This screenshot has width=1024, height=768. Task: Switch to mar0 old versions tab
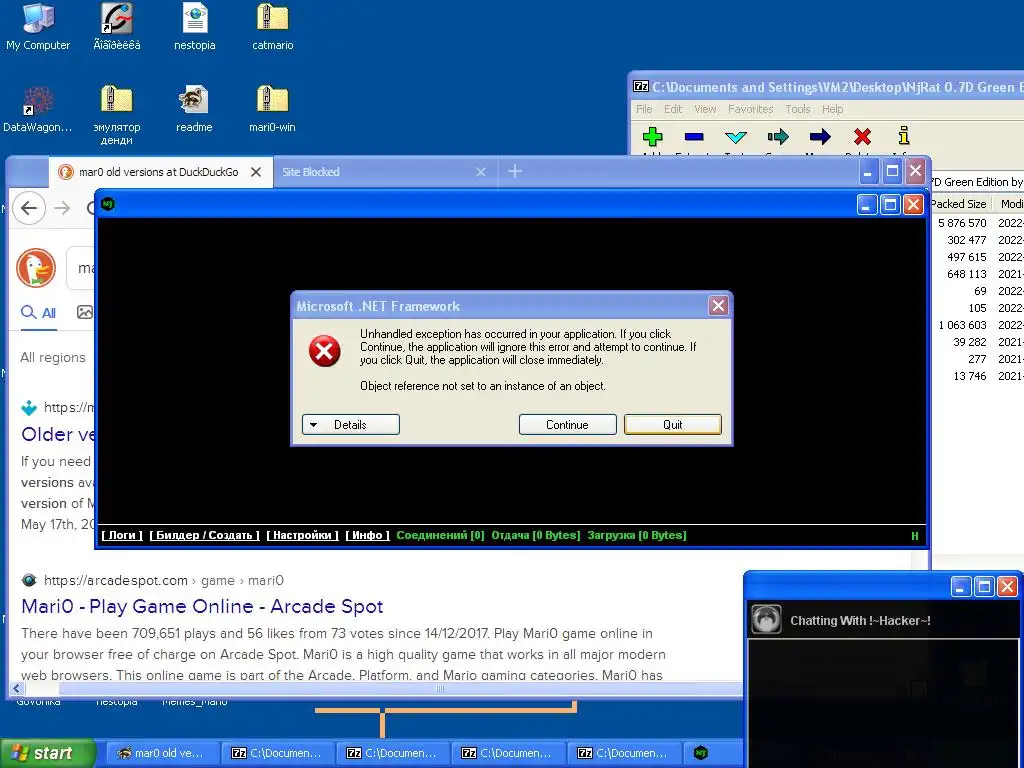coord(161,172)
